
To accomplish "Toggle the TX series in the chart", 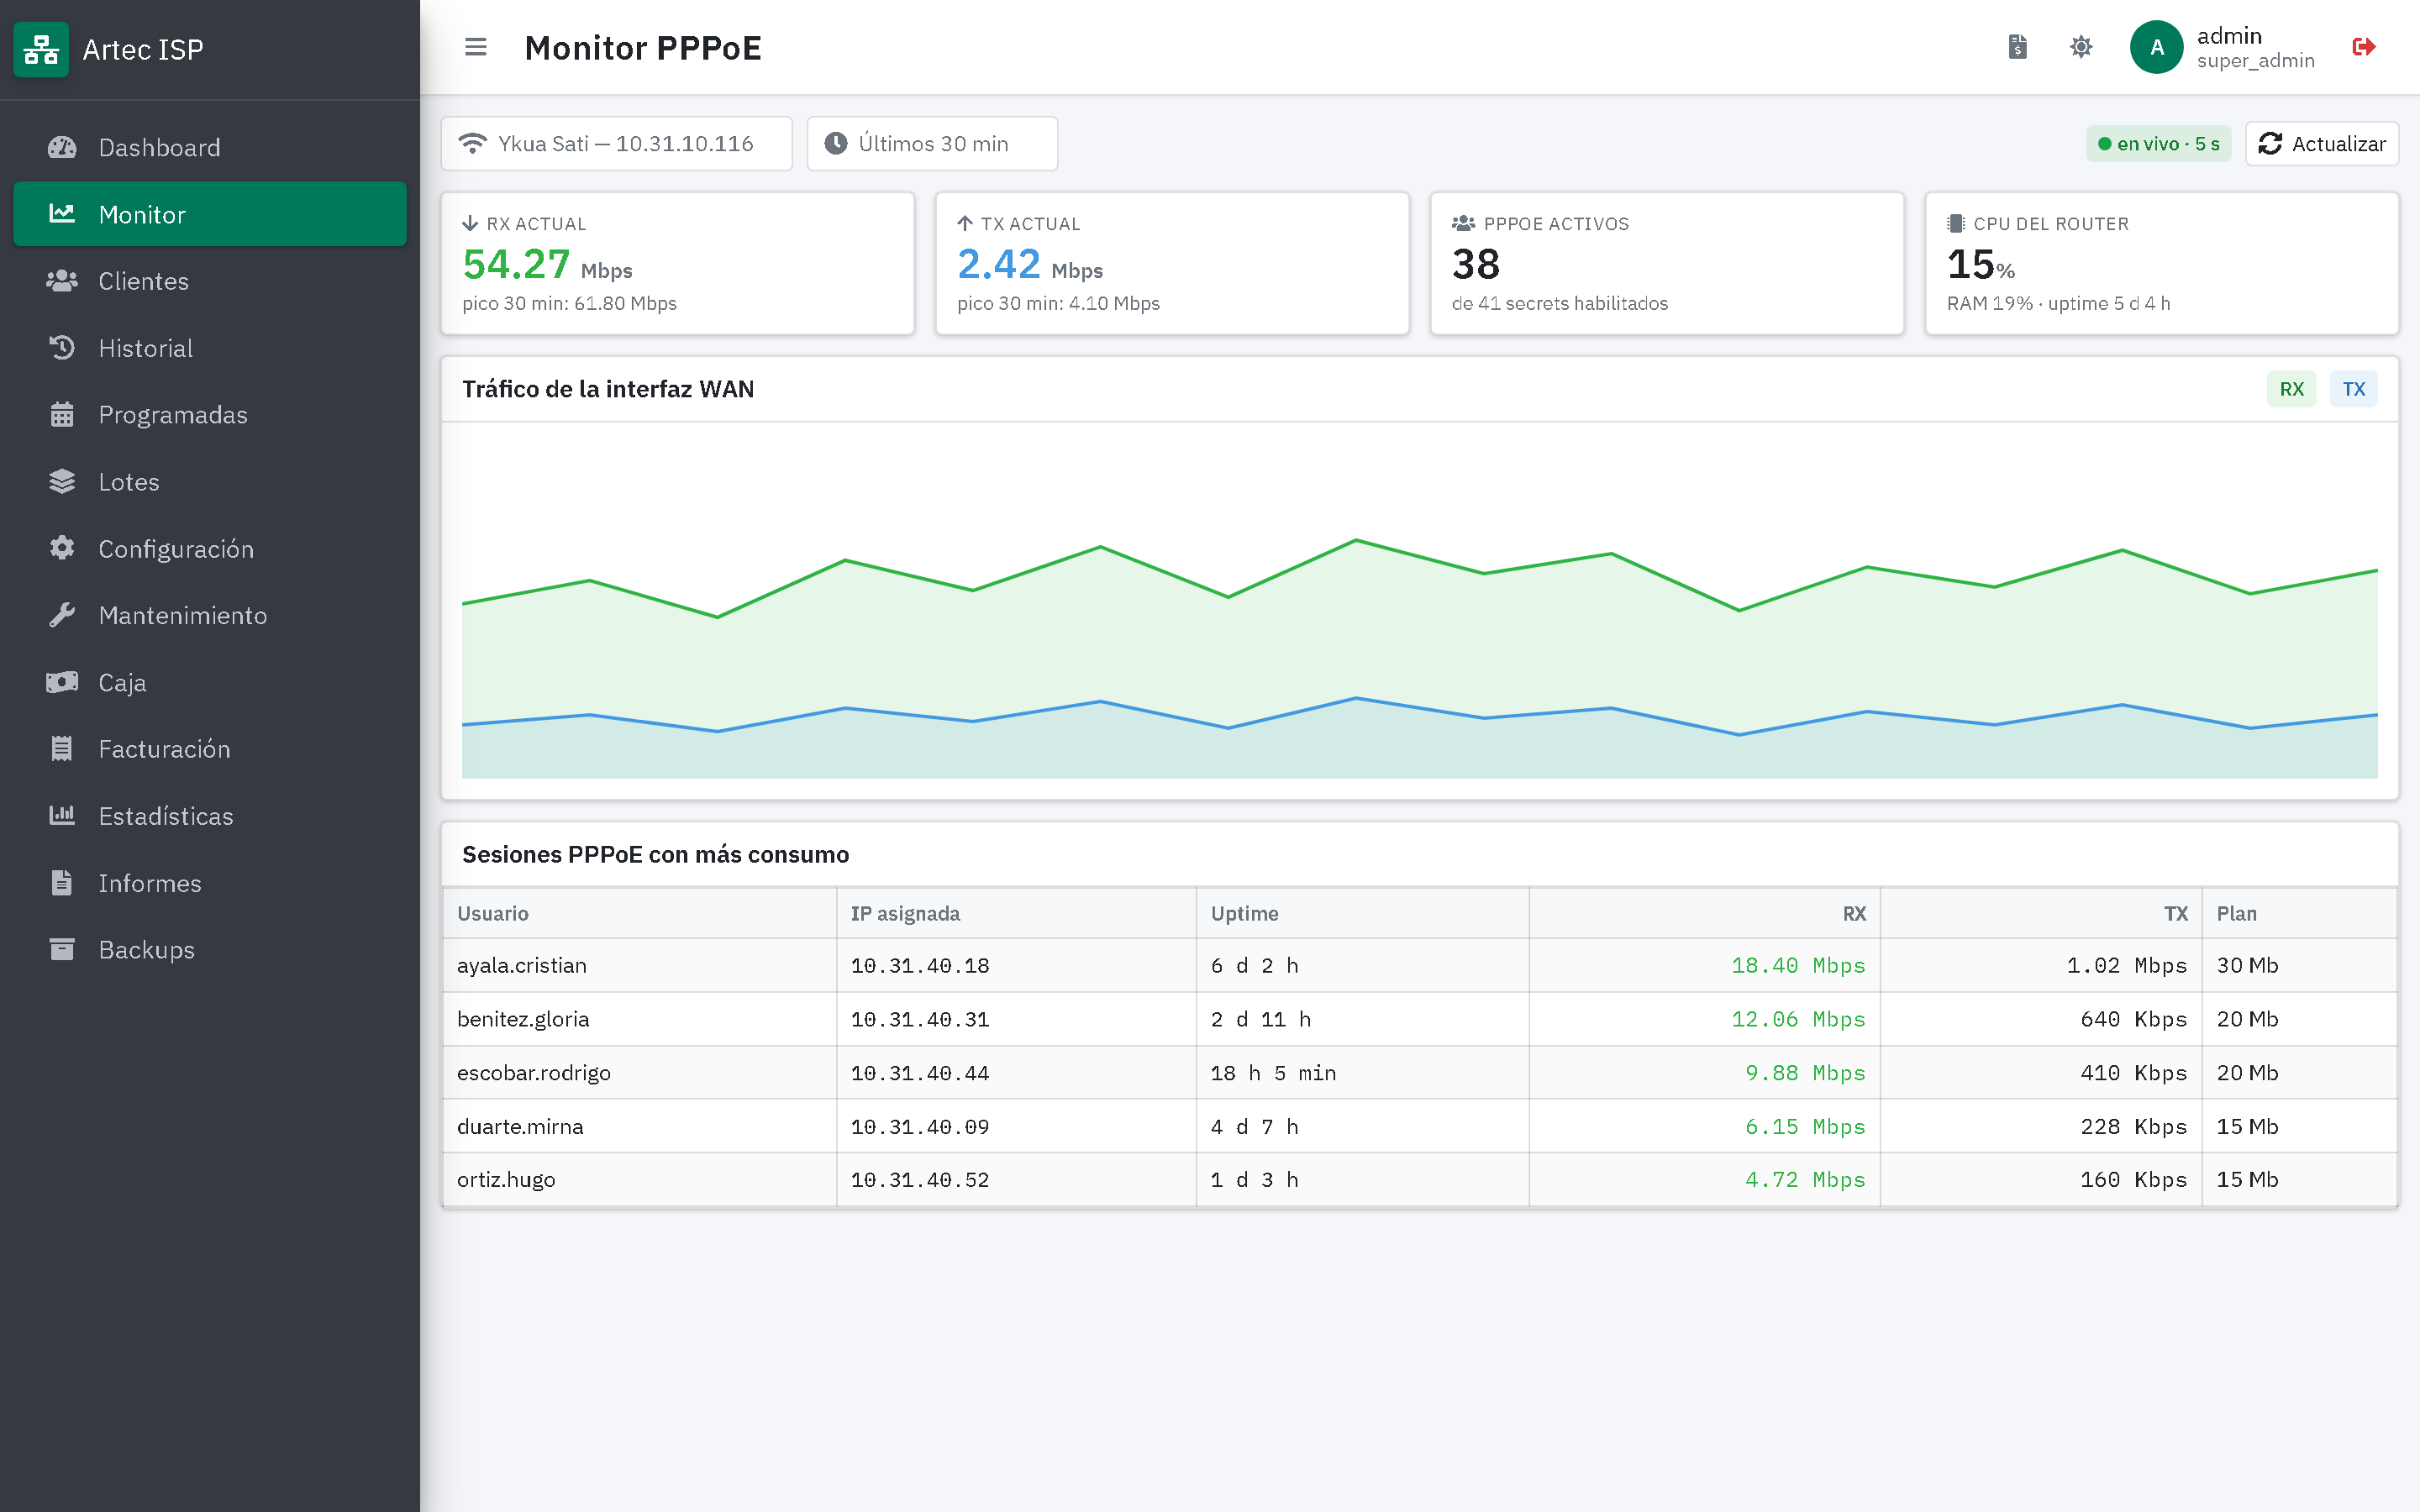I will pos(2354,389).
